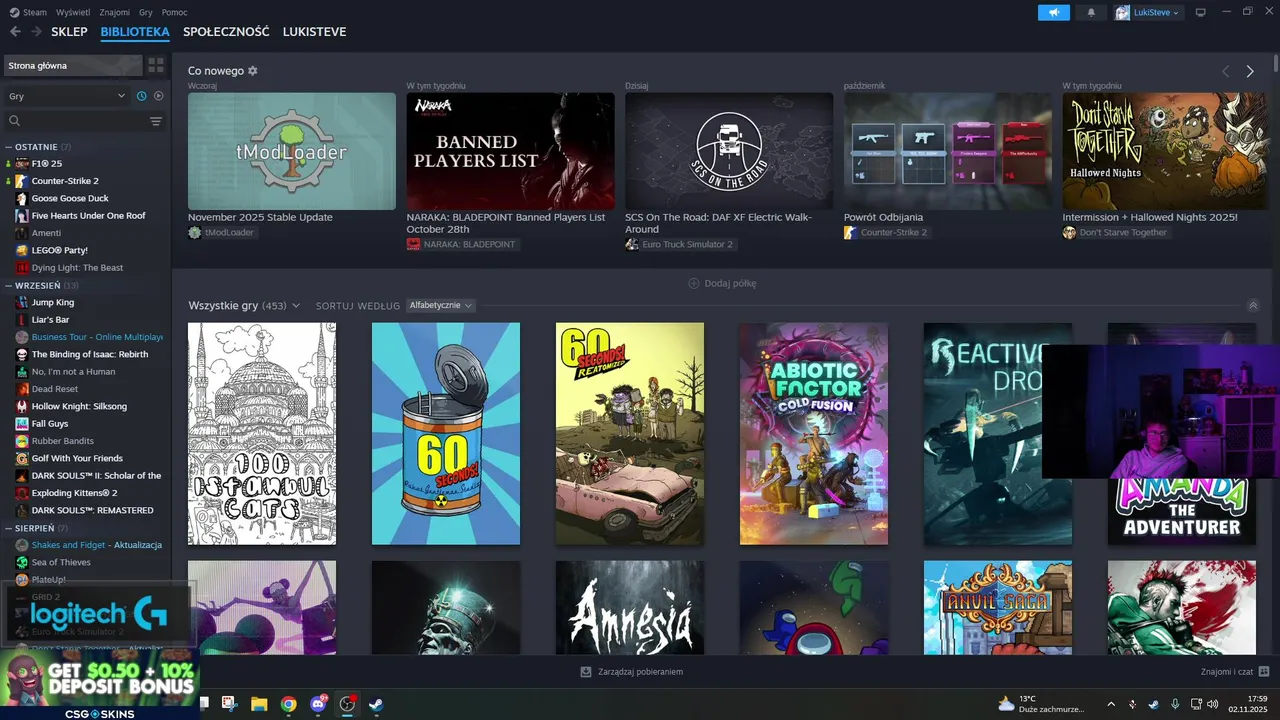
Task: Toggle ready-to-play filter icon
Action: click(158, 96)
